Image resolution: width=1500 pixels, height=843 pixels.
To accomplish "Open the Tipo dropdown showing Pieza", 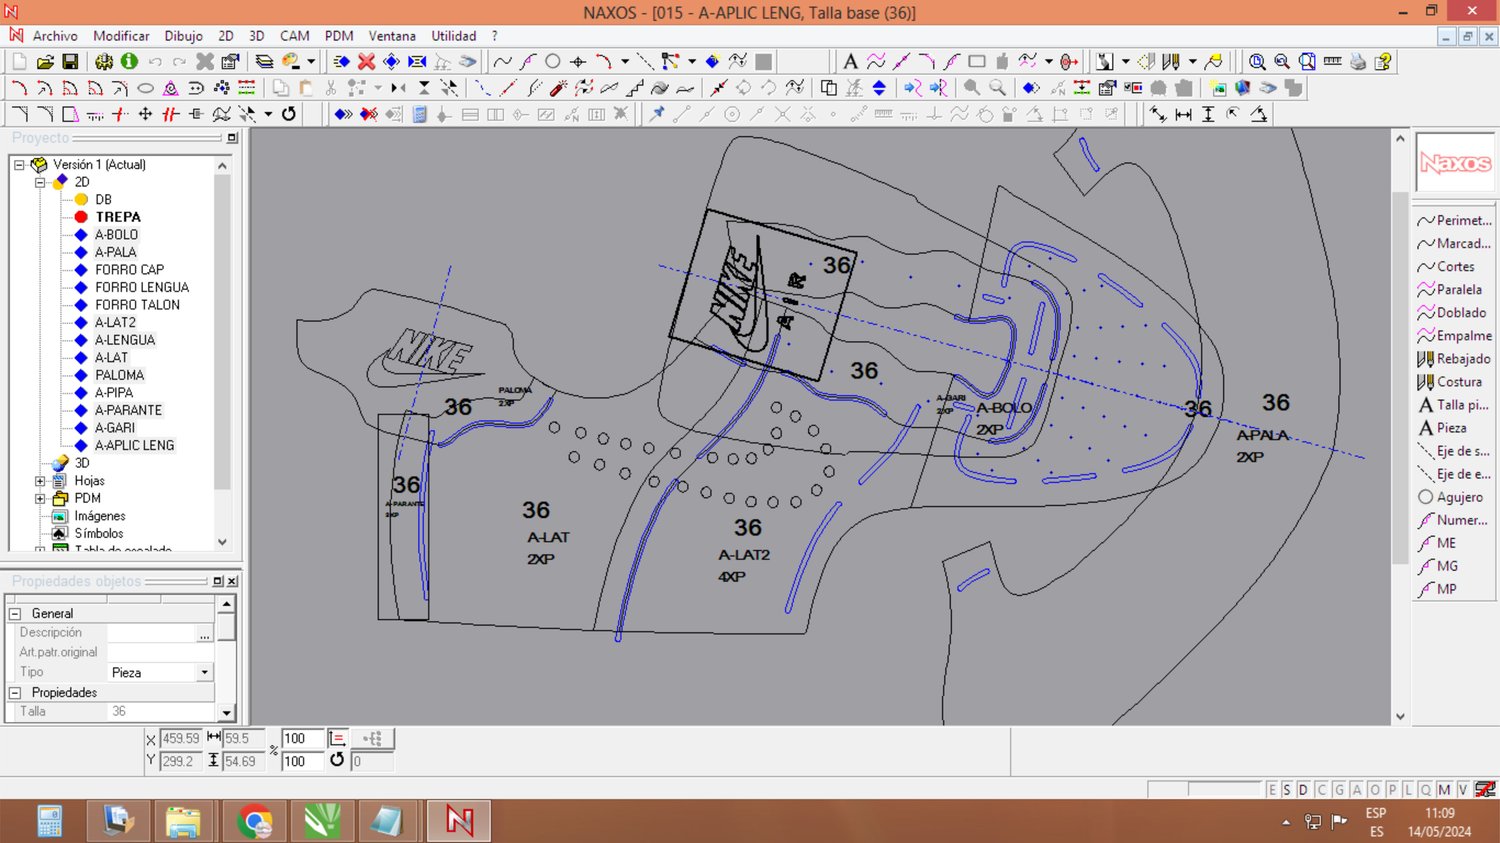I will pyautogui.click(x=204, y=672).
